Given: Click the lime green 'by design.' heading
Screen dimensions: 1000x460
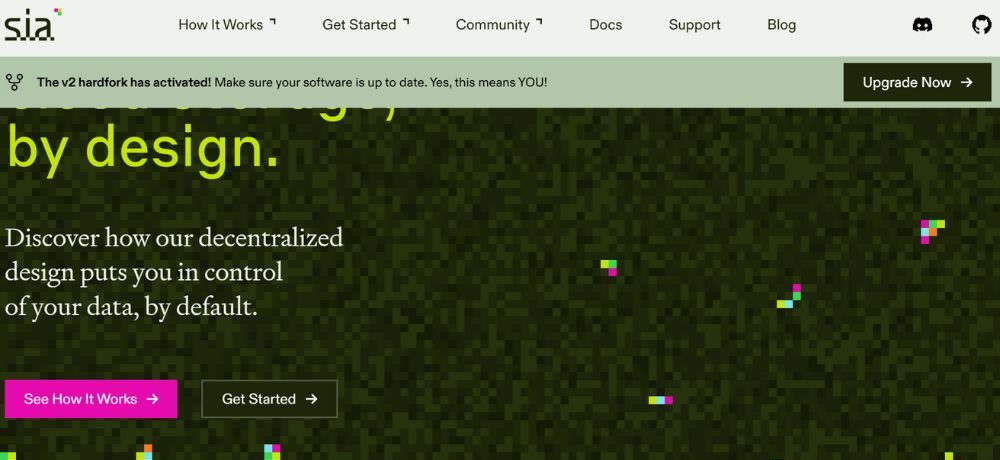Looking at the screenshot, I should 143,148.
